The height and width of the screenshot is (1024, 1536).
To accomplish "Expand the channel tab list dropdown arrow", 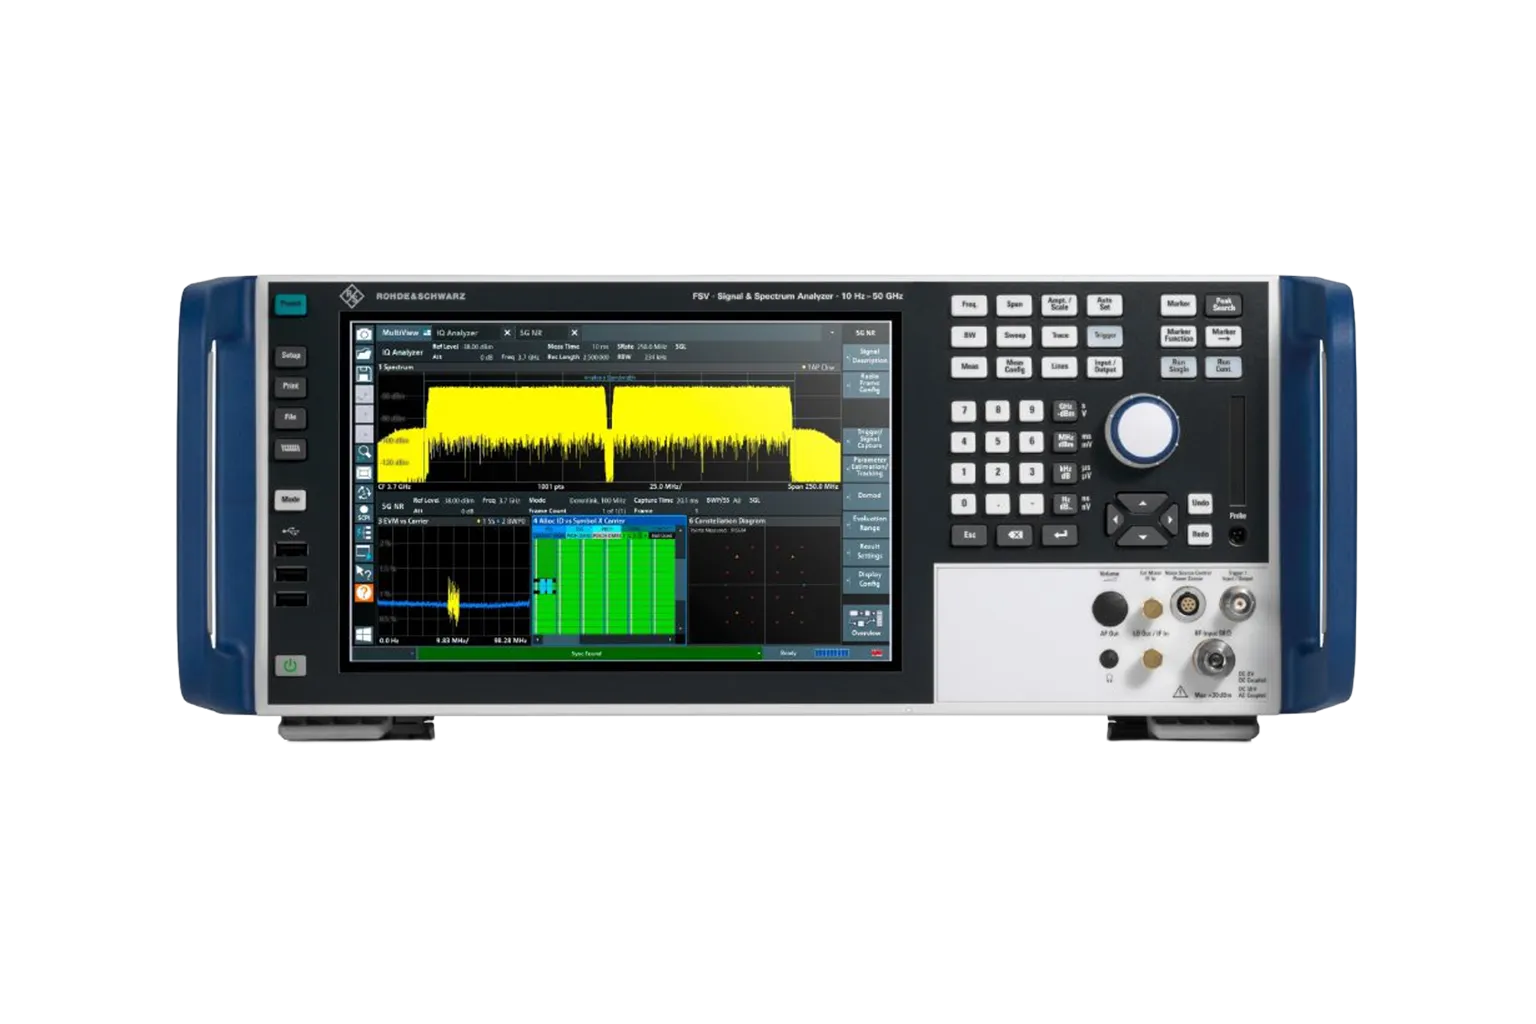I will pos(831,333).
